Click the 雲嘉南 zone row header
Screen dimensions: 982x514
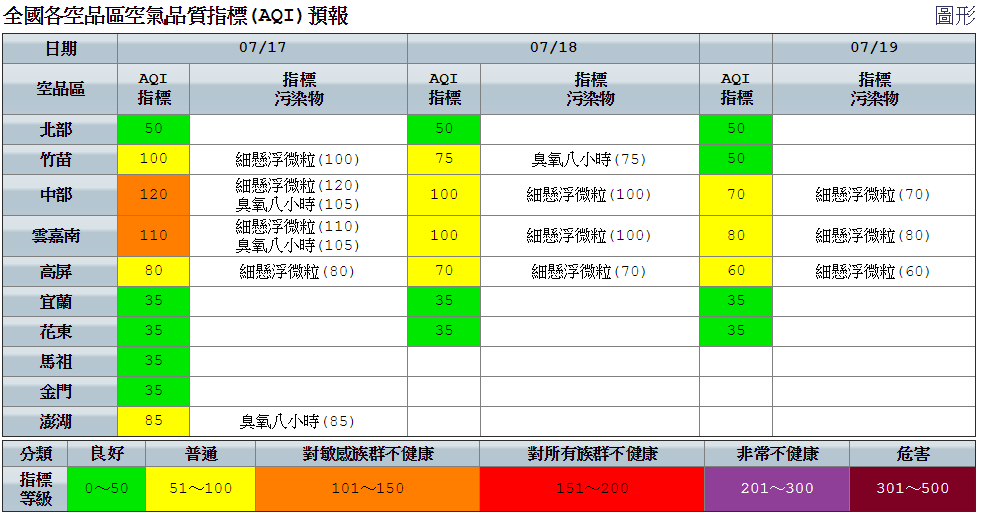[x=60, y=236]
